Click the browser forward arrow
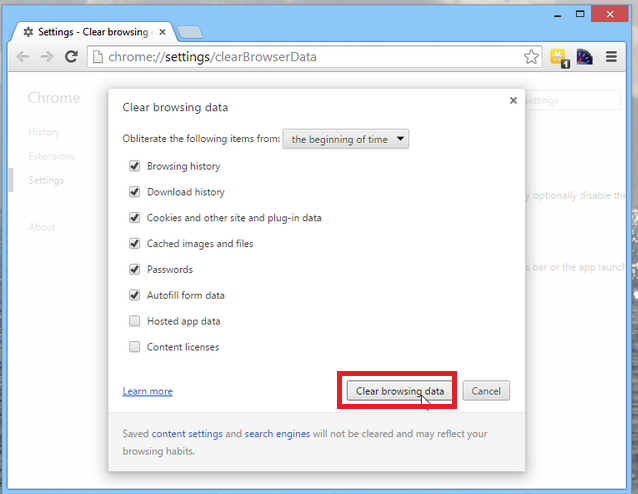Image resolution: width=638 pixels, height=494 pixels. click(47, 57)
